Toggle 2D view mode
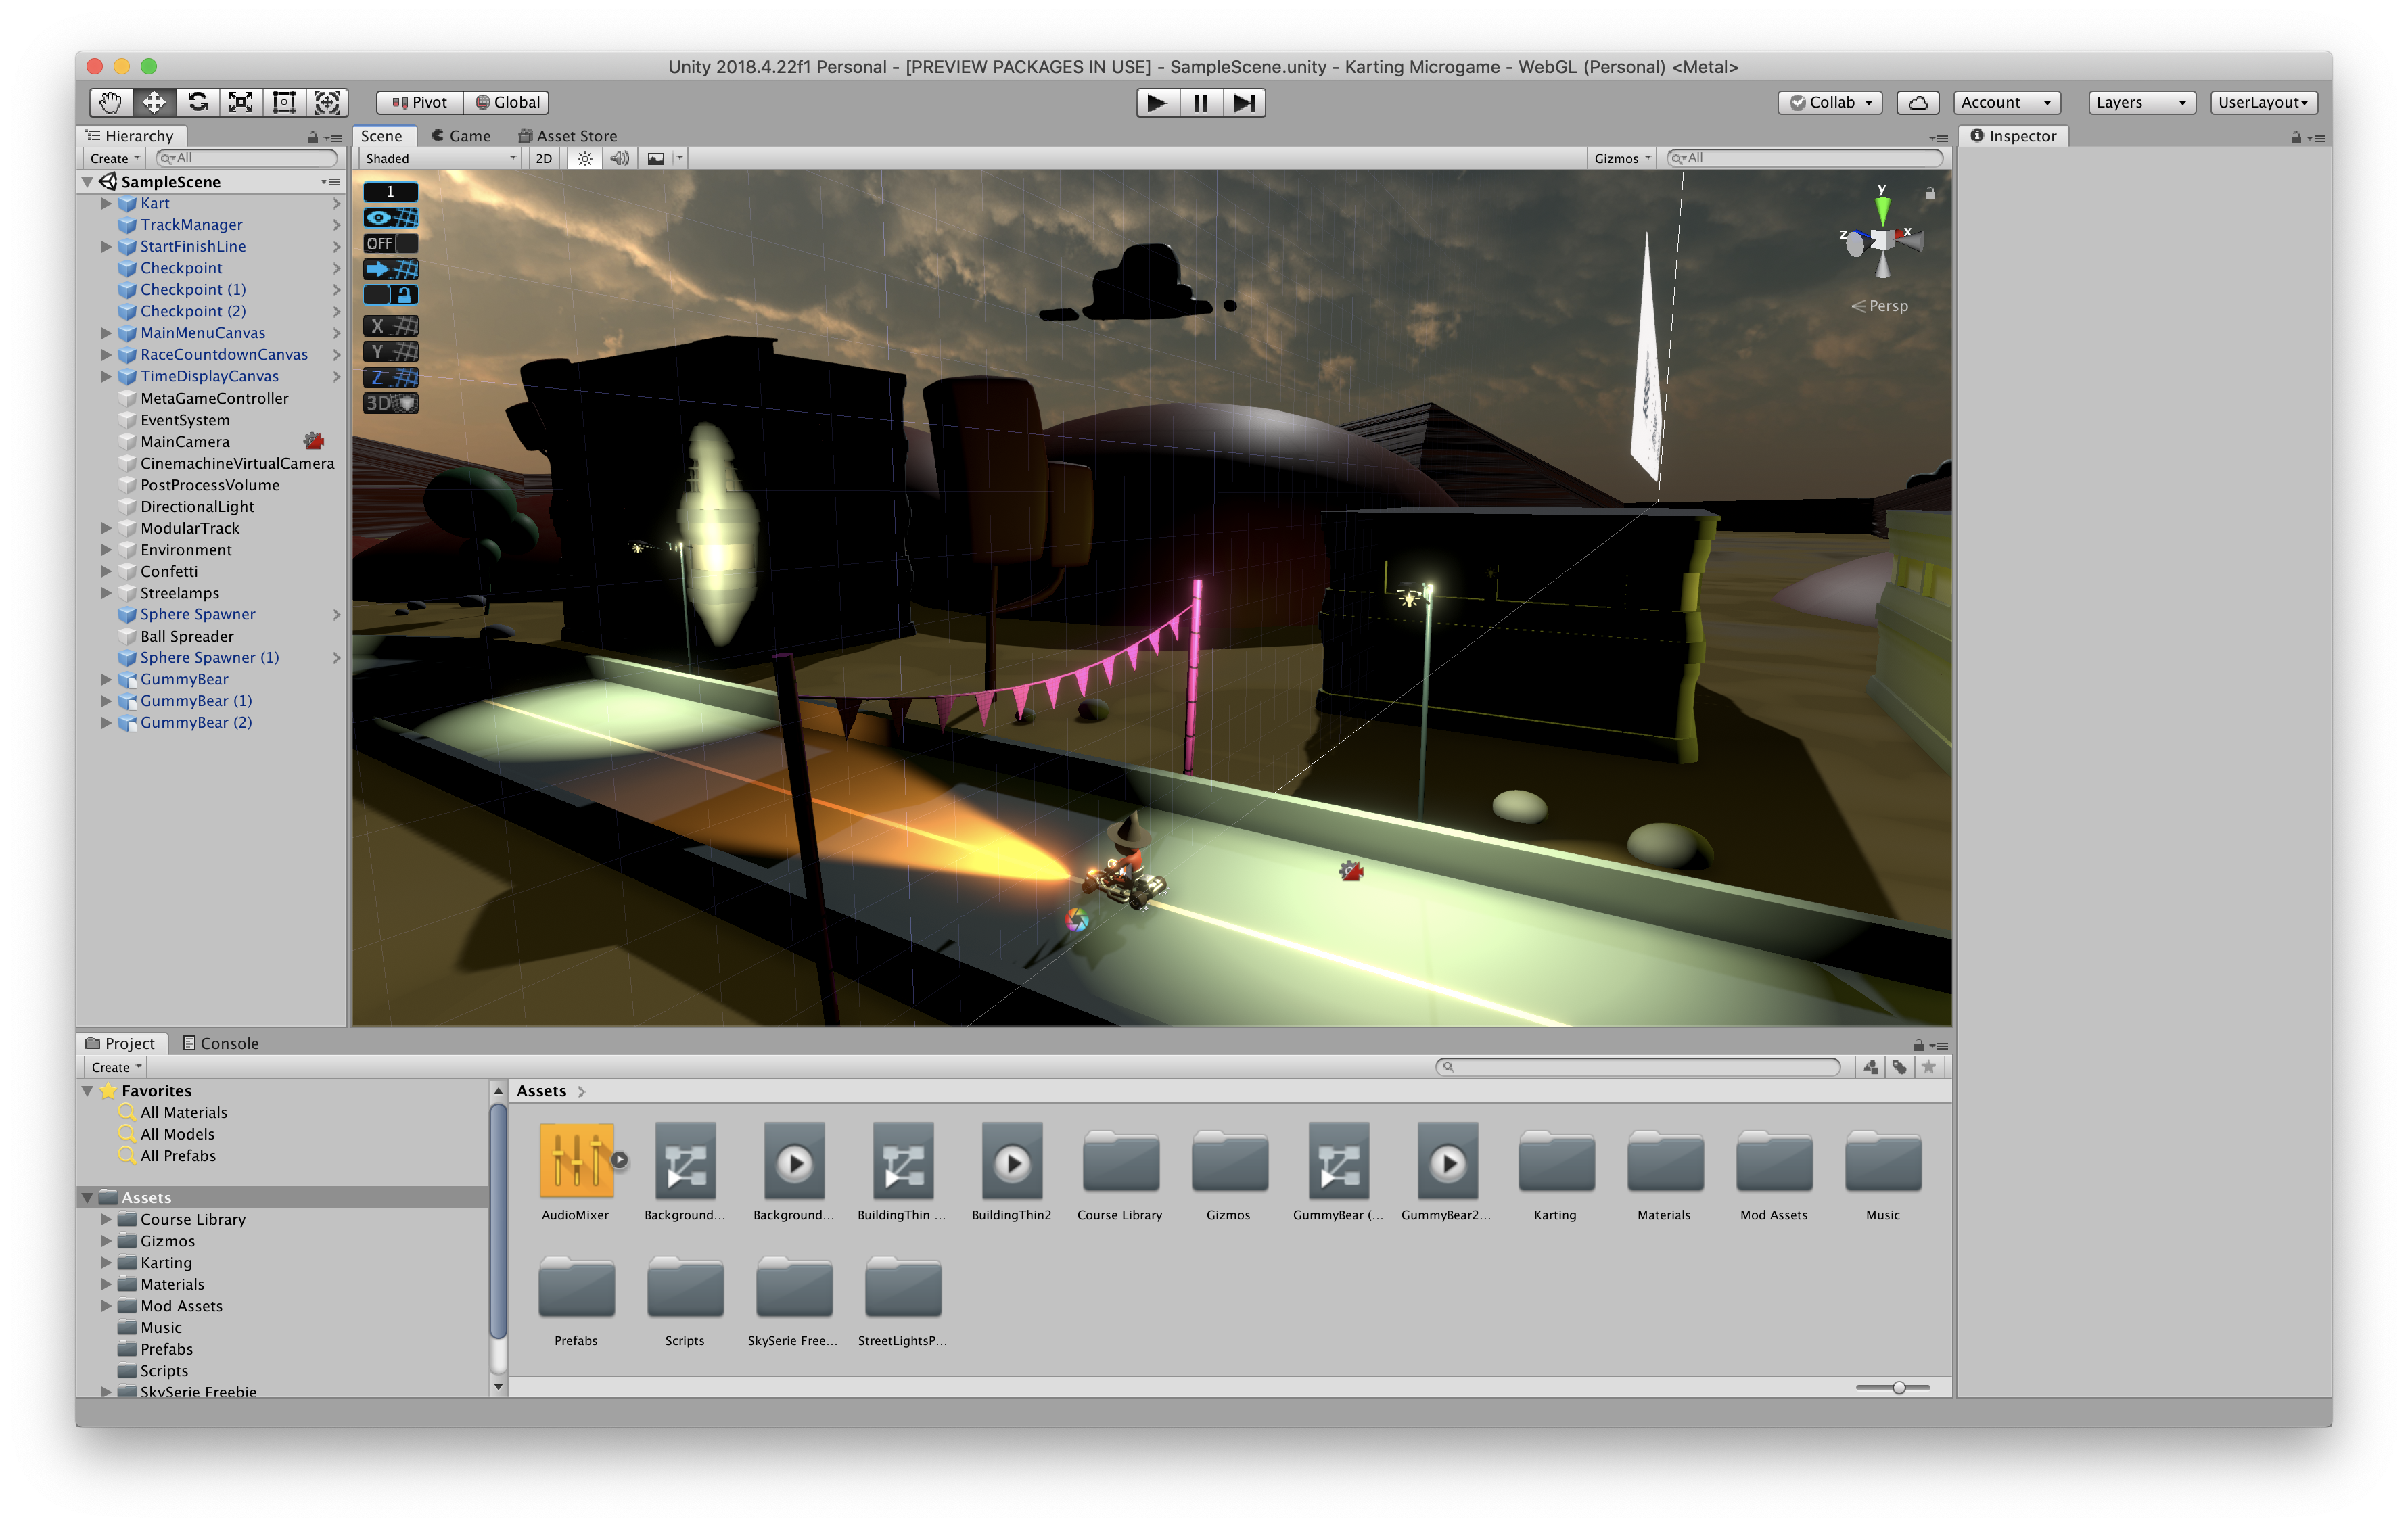2408x1527 pixels. click(x=543, y=158)
